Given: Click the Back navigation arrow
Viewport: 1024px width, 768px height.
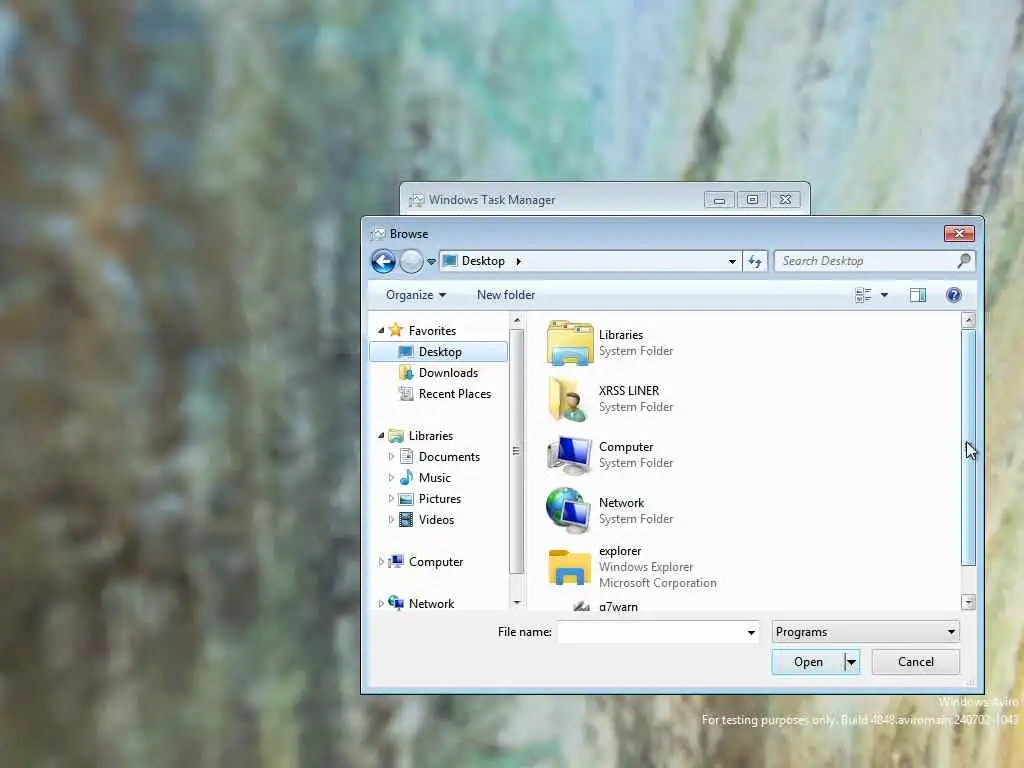Looking at the screenshot, I should [x=383, y=262].
